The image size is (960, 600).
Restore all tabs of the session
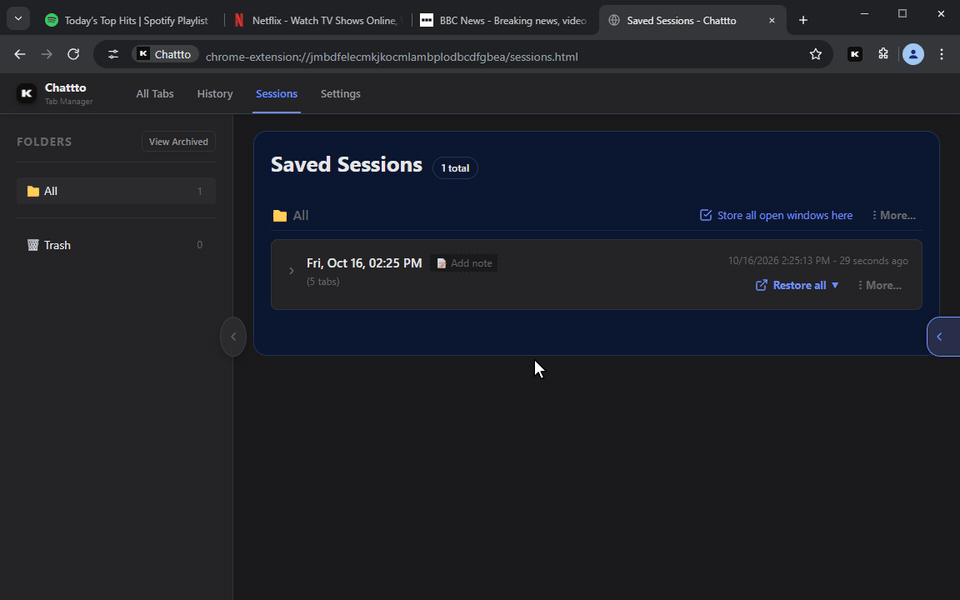pyautogui.click(x=792, y=285)
